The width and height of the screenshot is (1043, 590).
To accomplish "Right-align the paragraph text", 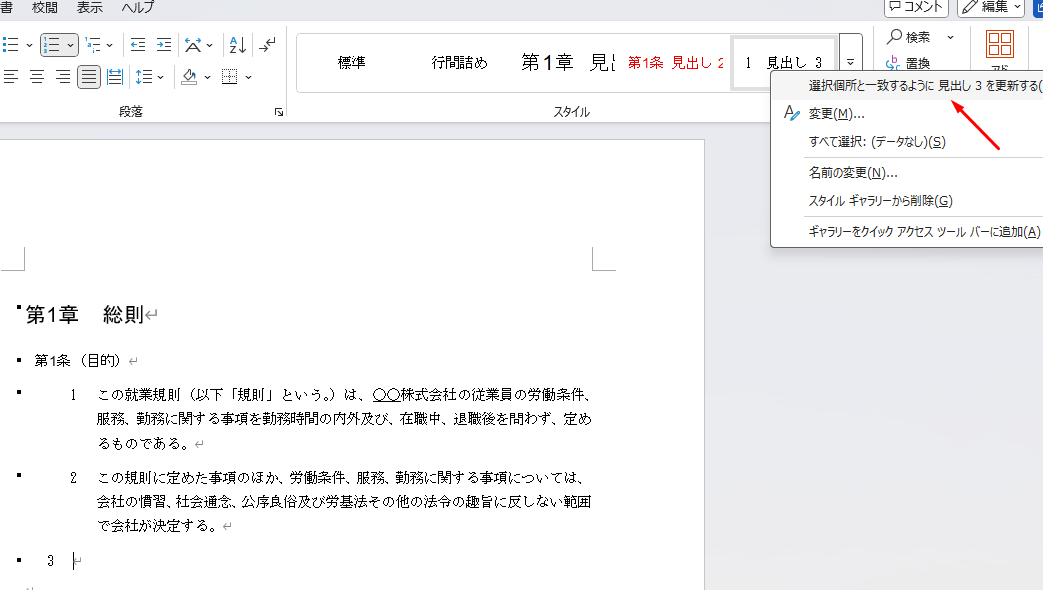I will pyautogui.click(x=63, y=77).
